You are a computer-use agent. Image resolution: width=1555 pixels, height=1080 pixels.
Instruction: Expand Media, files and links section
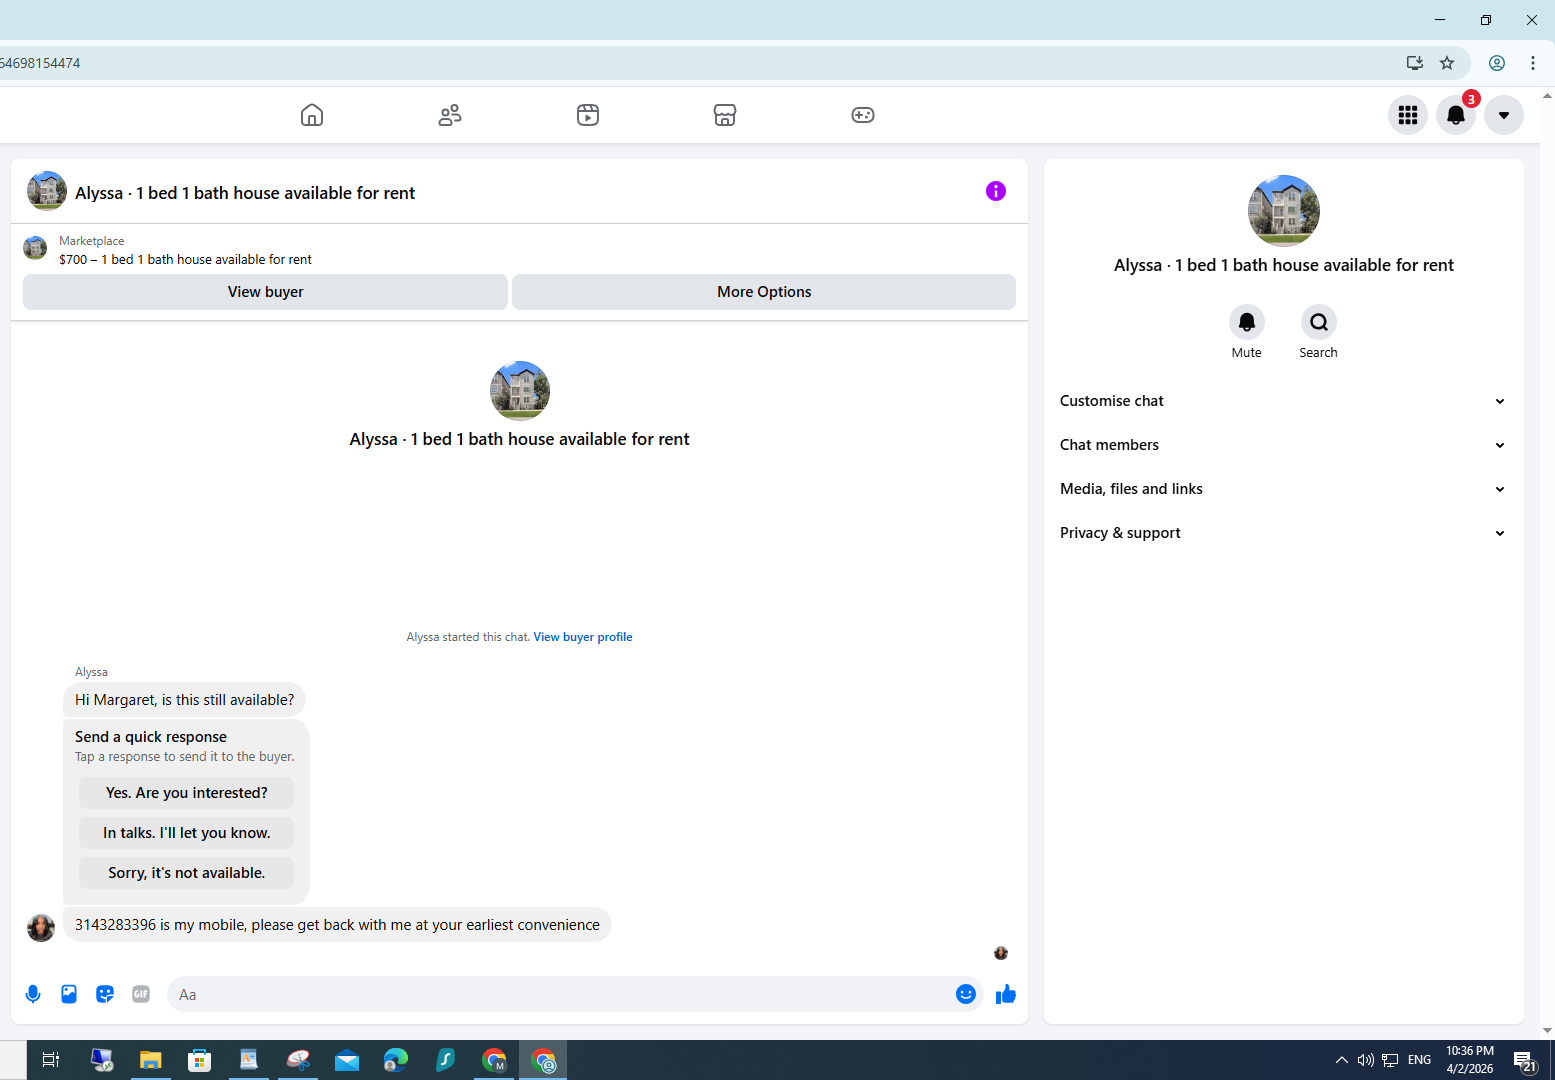(x=1283, y=489)
